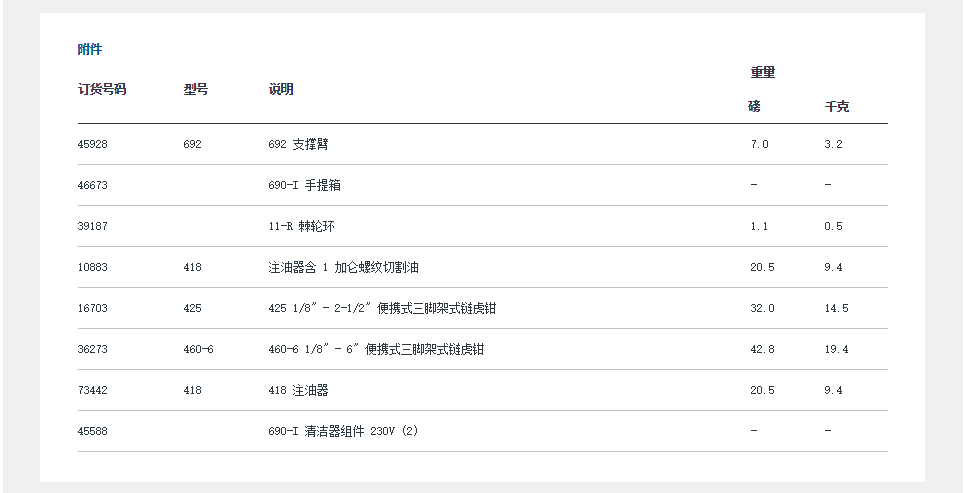Click model 460-6 in the 型号 column
This screenshot has height=493, width=965.
198,349
